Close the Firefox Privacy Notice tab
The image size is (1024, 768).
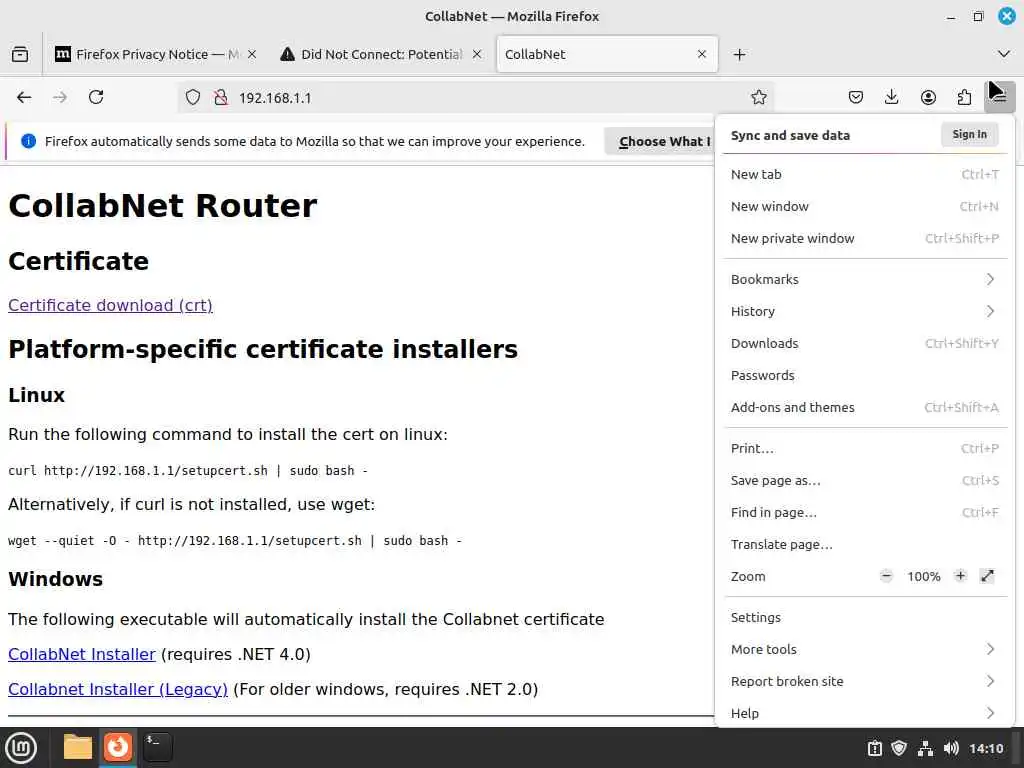click(252, 54)
